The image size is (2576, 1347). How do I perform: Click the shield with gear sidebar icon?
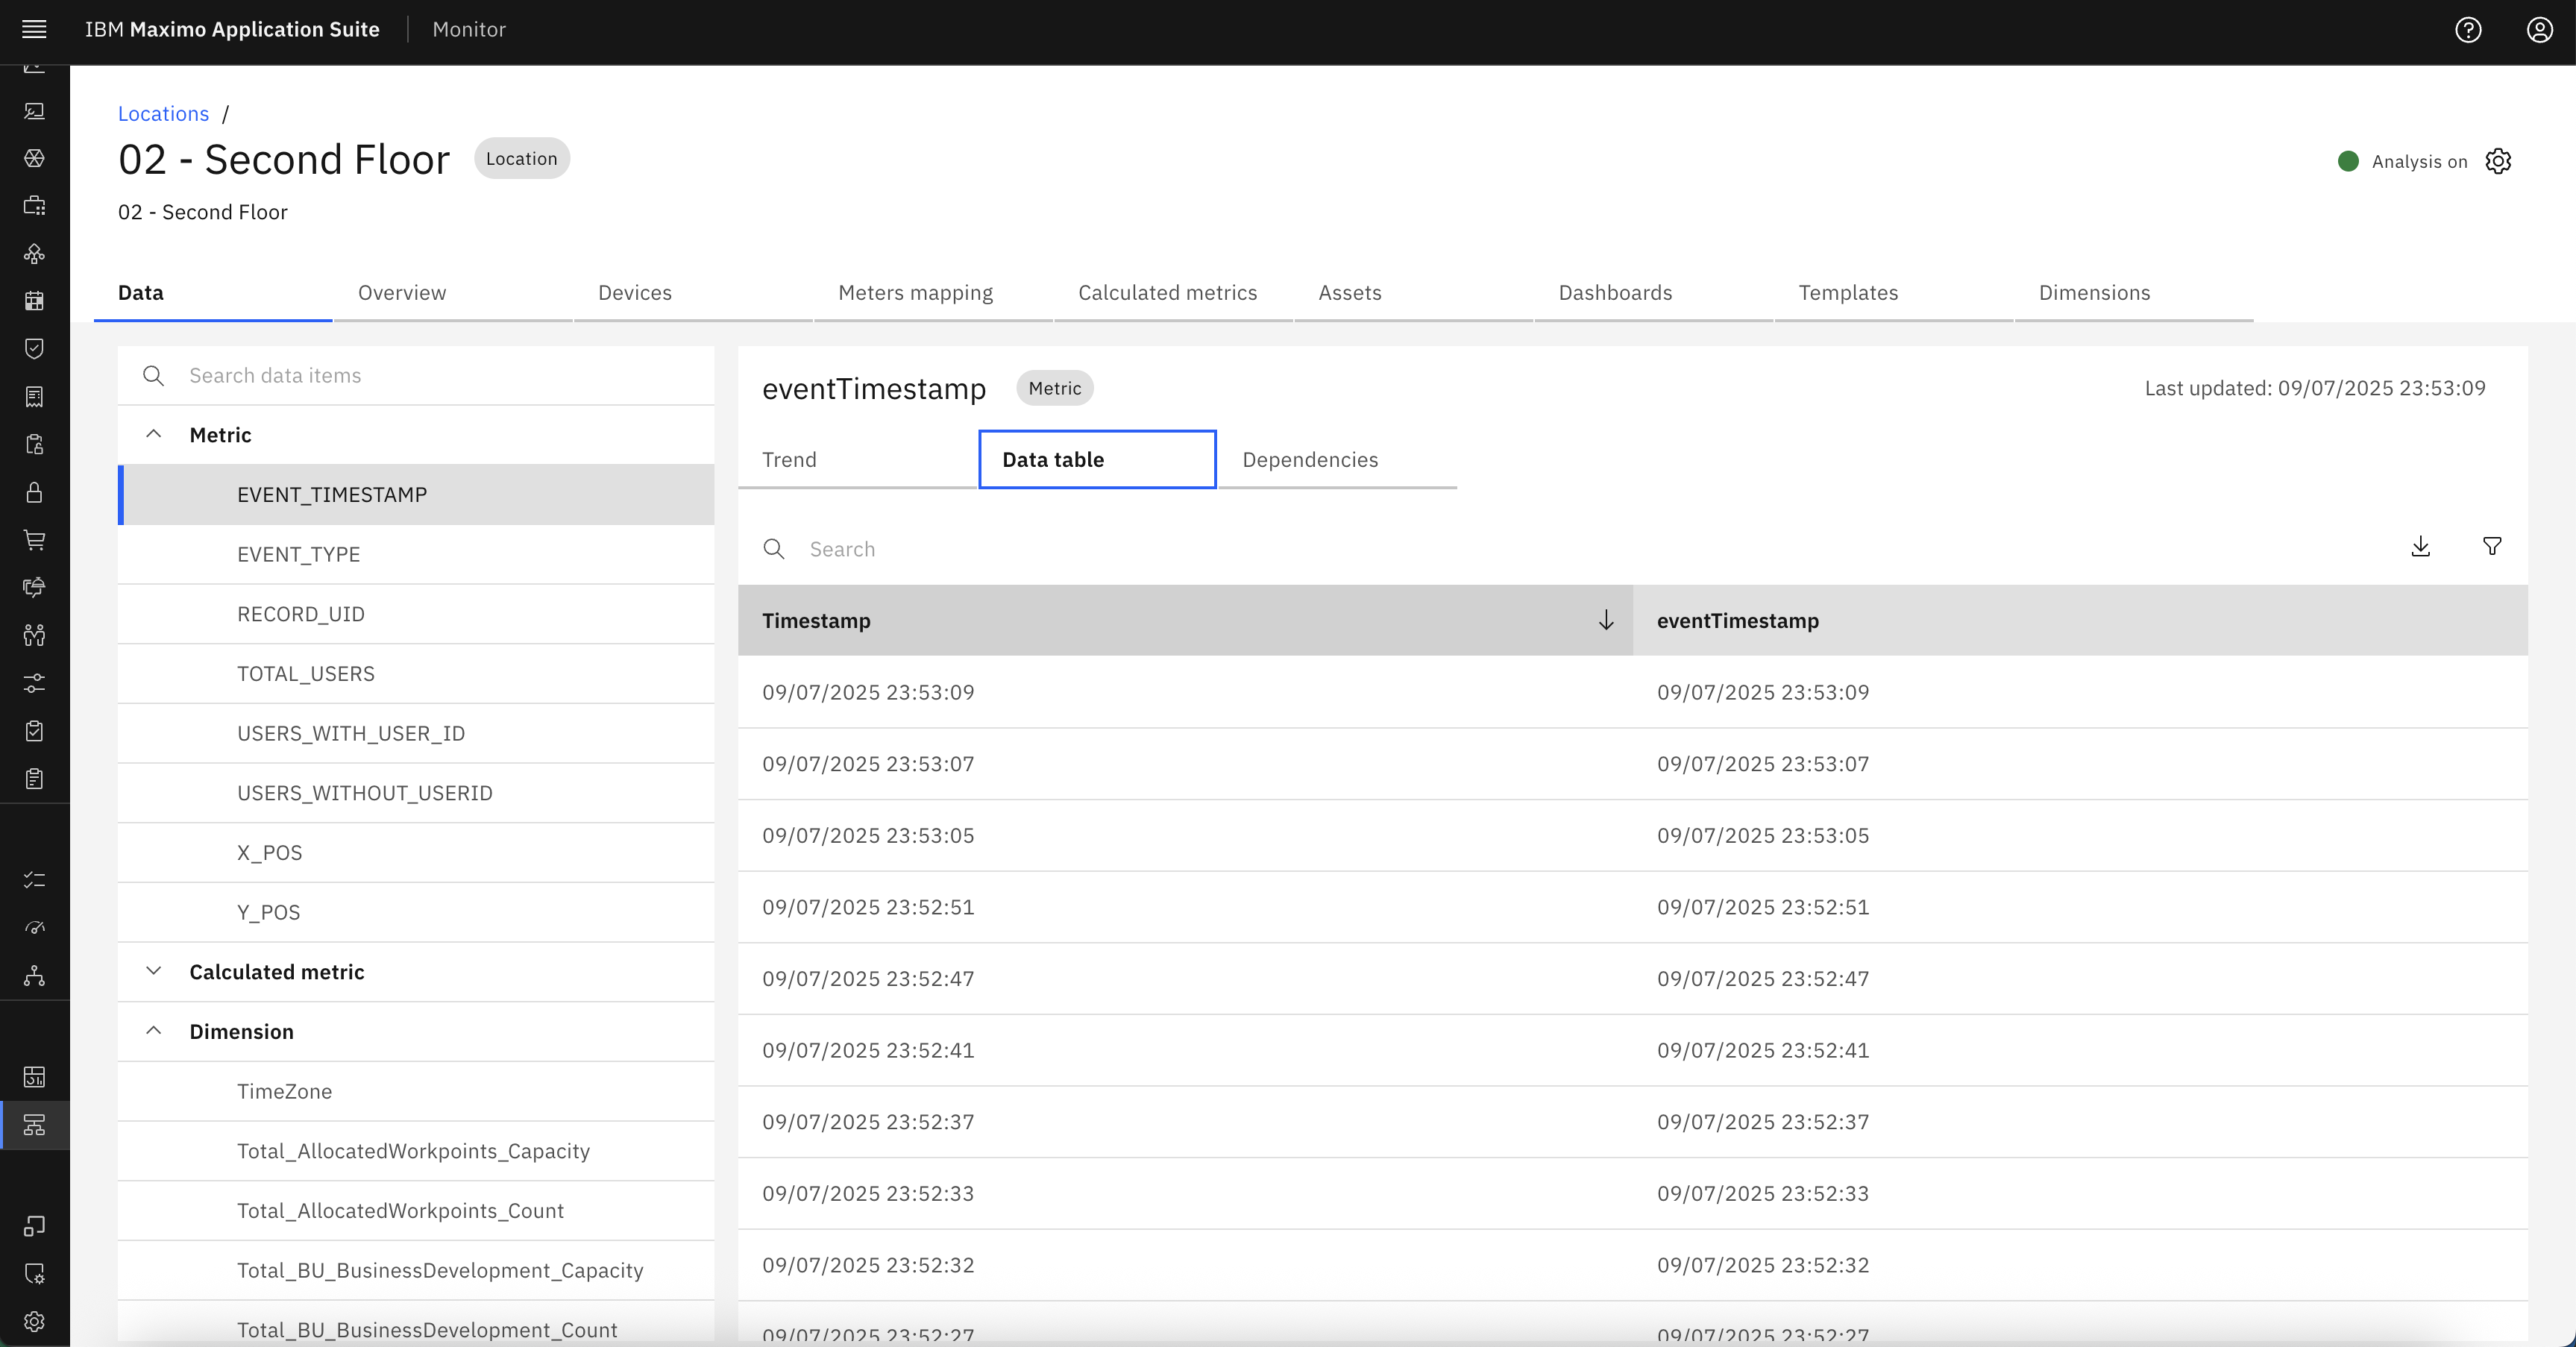[x=34, y=1274]
